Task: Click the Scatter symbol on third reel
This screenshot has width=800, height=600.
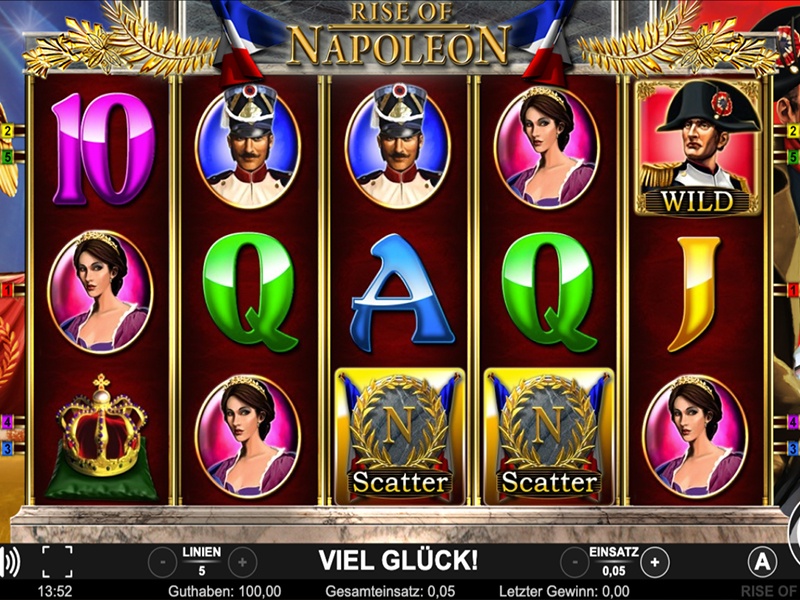Action: 399,437
